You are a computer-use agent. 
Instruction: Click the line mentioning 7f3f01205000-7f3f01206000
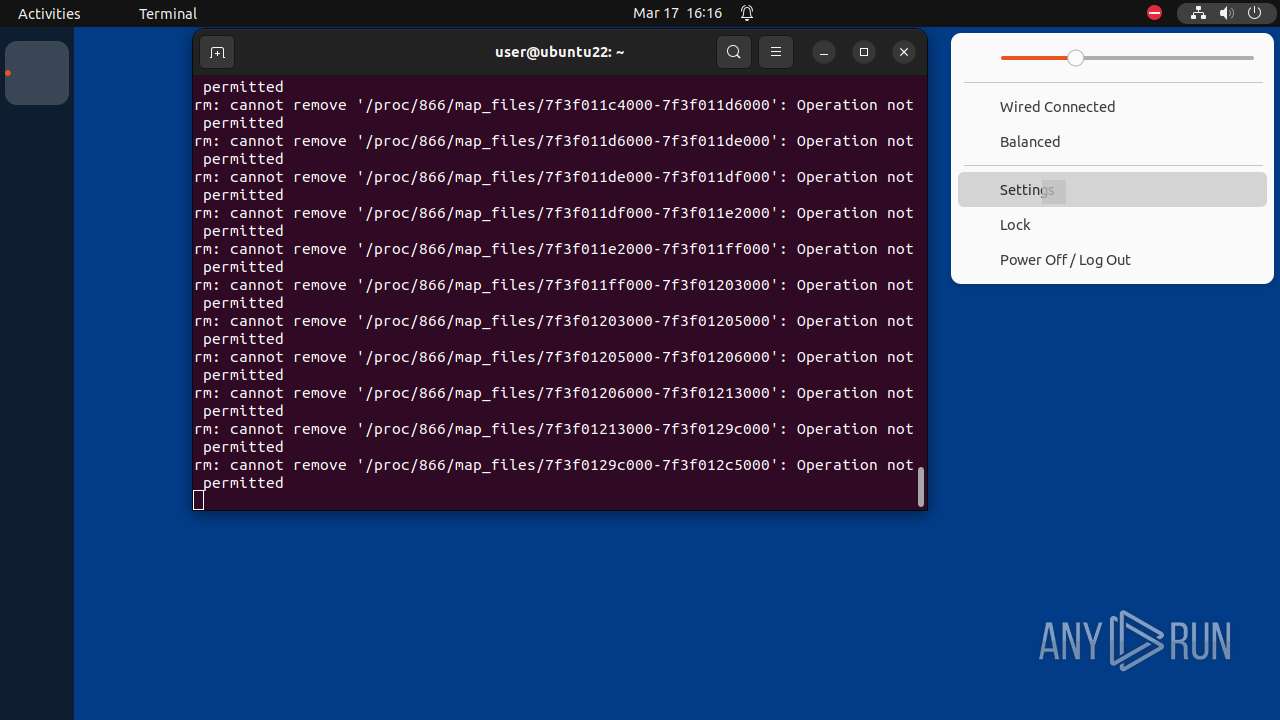click(x=554, y=357)
